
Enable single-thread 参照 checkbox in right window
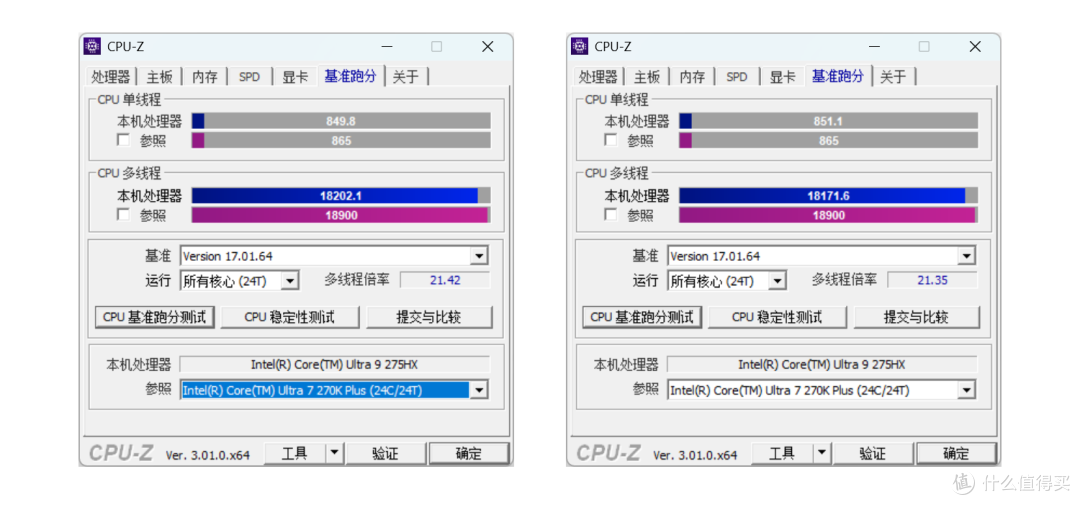[611, 141]
